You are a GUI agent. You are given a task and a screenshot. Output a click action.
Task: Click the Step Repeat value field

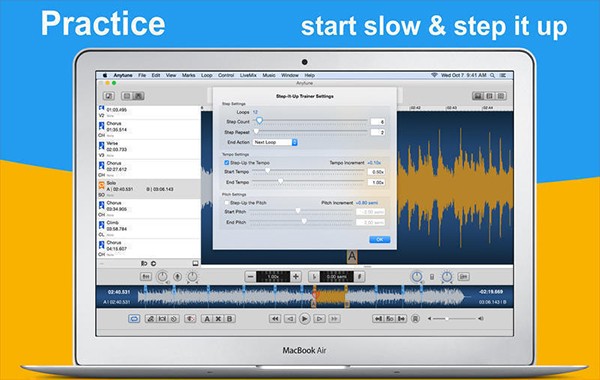coord(377,132)
